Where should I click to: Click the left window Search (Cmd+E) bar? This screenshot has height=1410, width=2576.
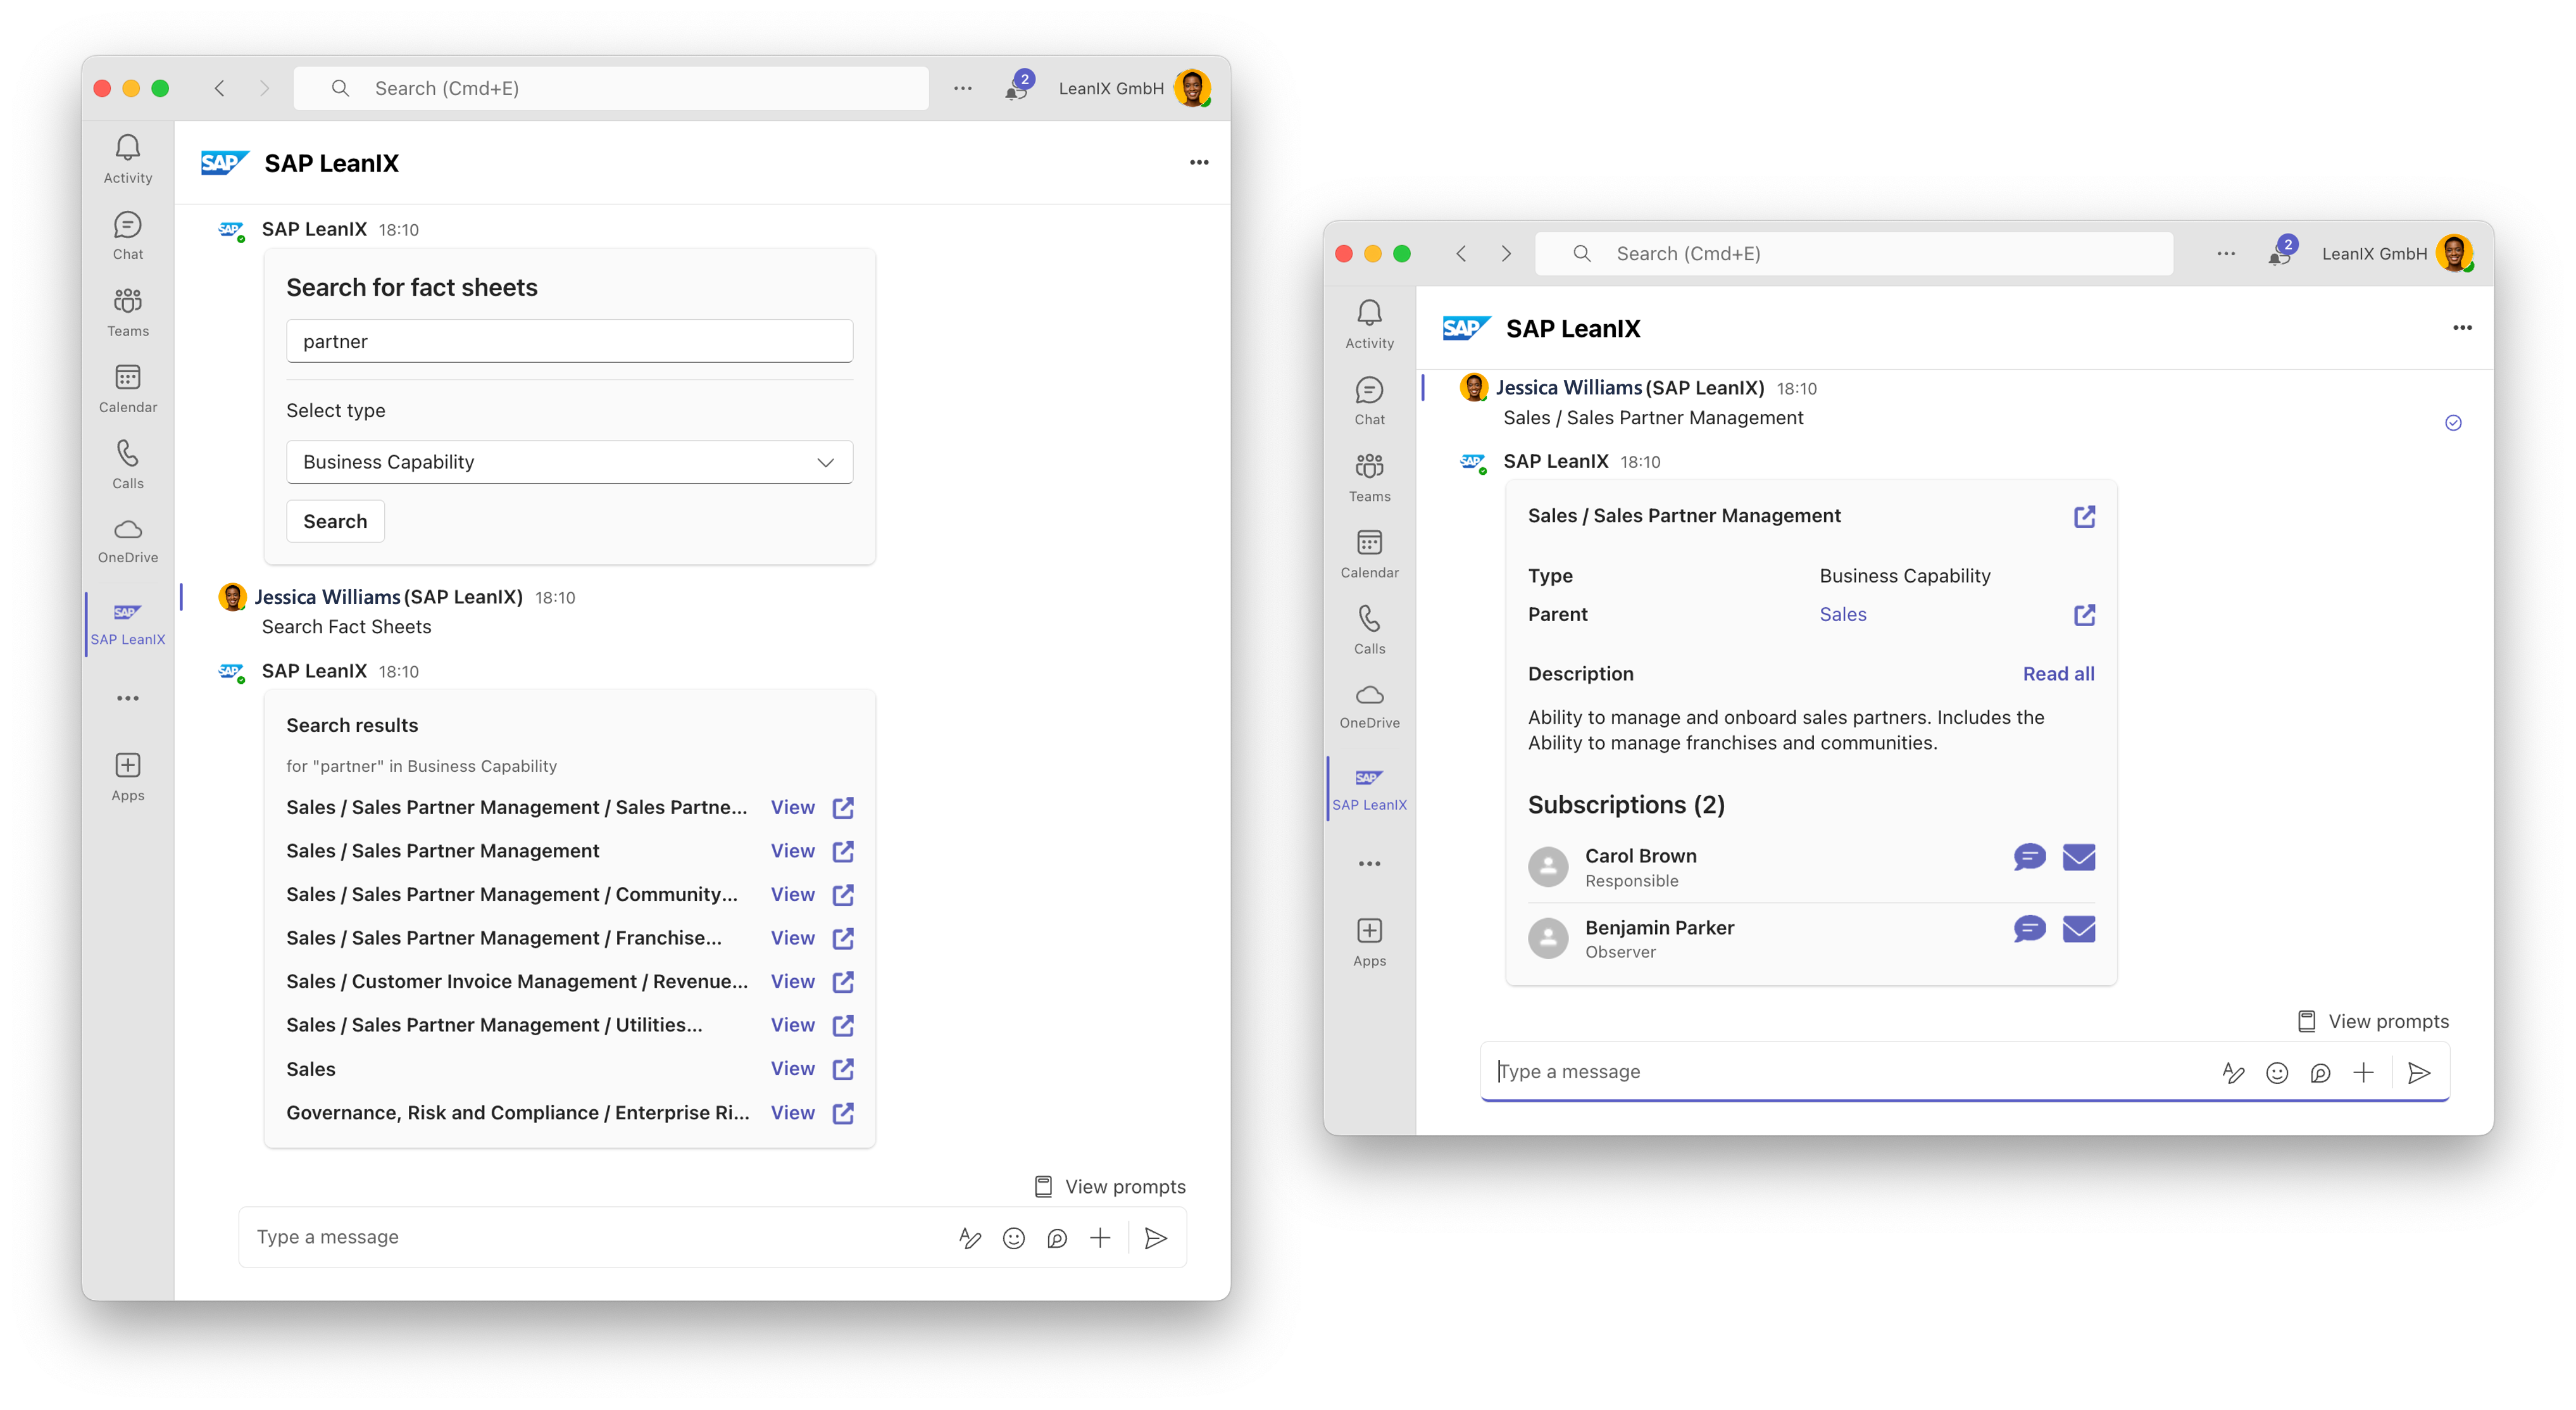click(610, 88)
